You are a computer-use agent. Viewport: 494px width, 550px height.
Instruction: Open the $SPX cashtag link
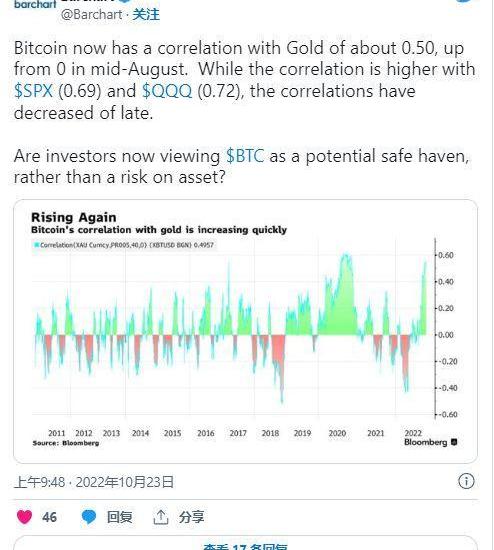tap(33, 91)
